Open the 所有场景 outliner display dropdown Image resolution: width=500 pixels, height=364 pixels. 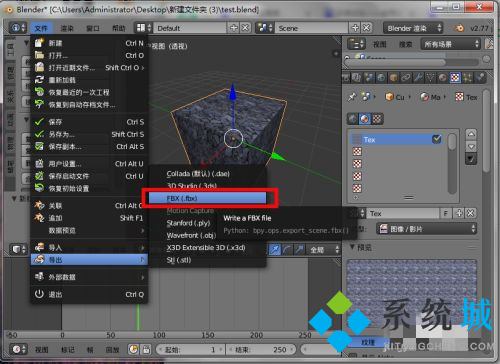click(x=450, y=44)
